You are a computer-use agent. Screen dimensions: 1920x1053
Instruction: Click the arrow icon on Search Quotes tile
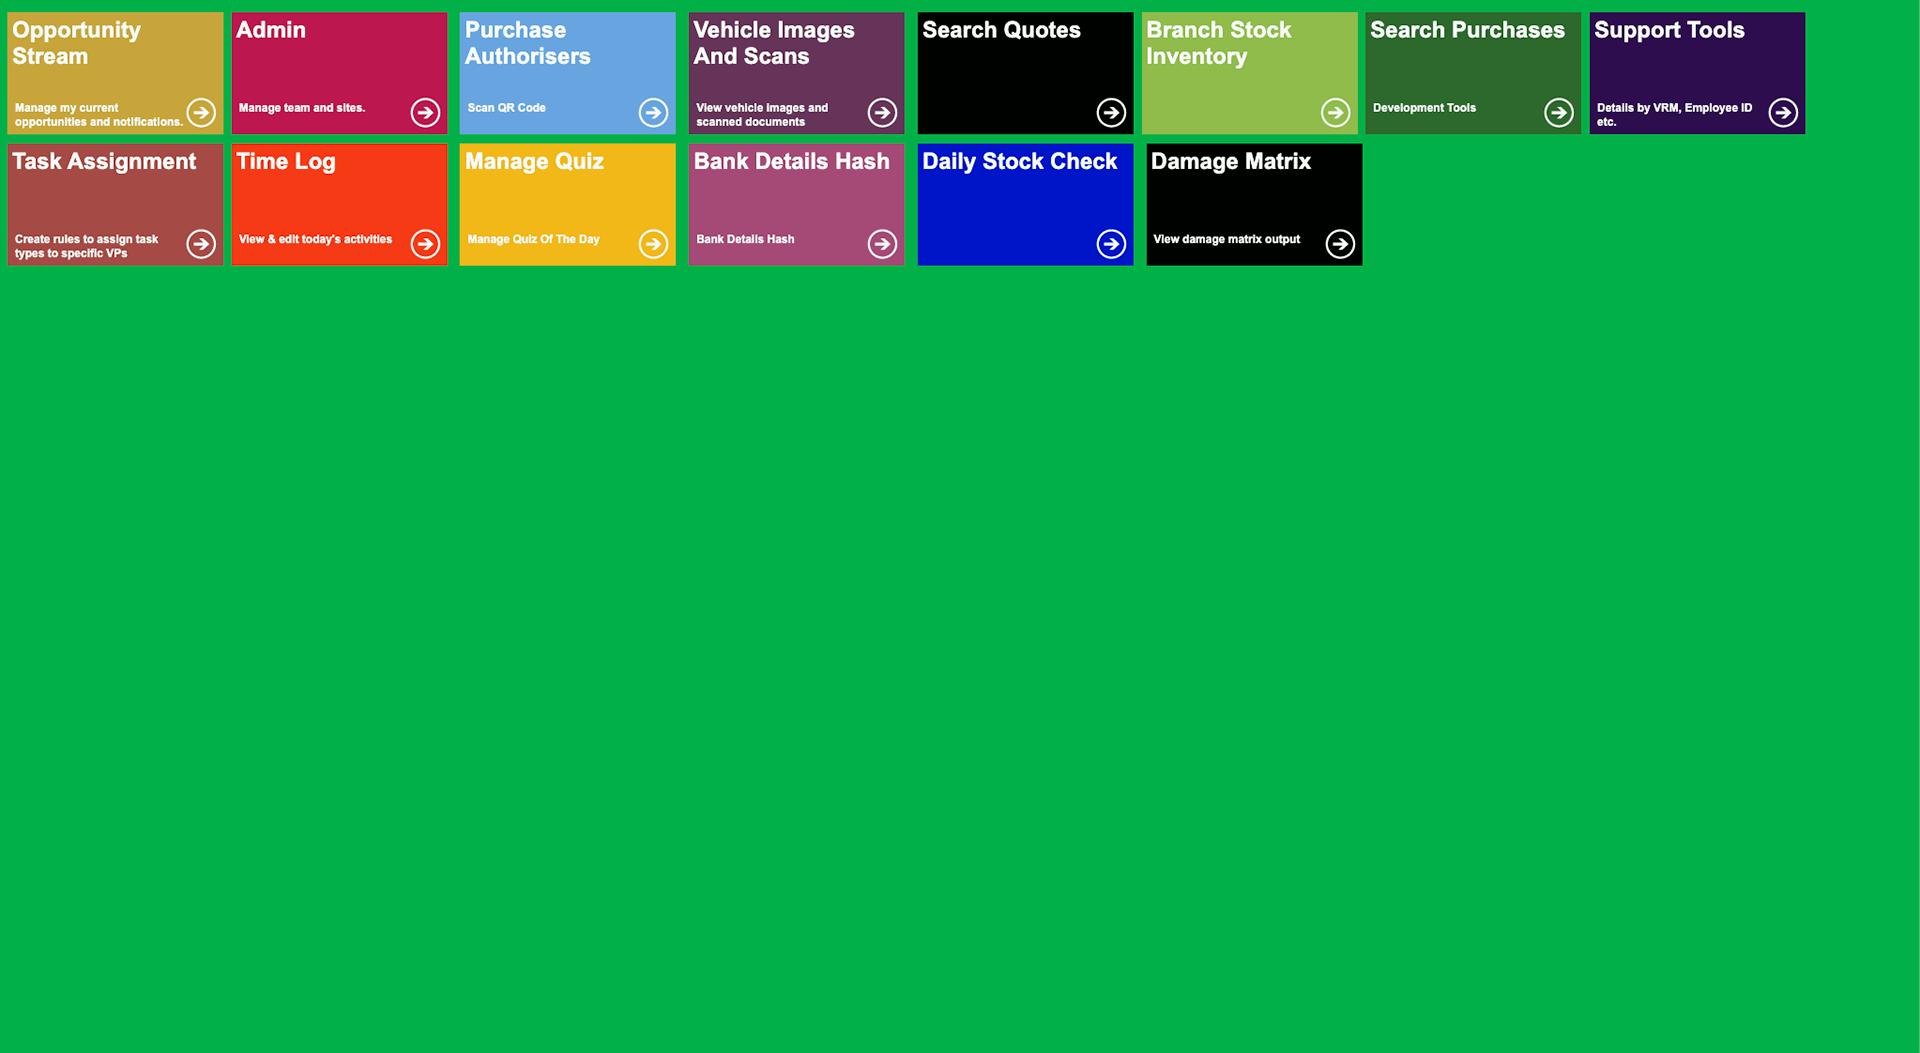(x=1111, y=112)
